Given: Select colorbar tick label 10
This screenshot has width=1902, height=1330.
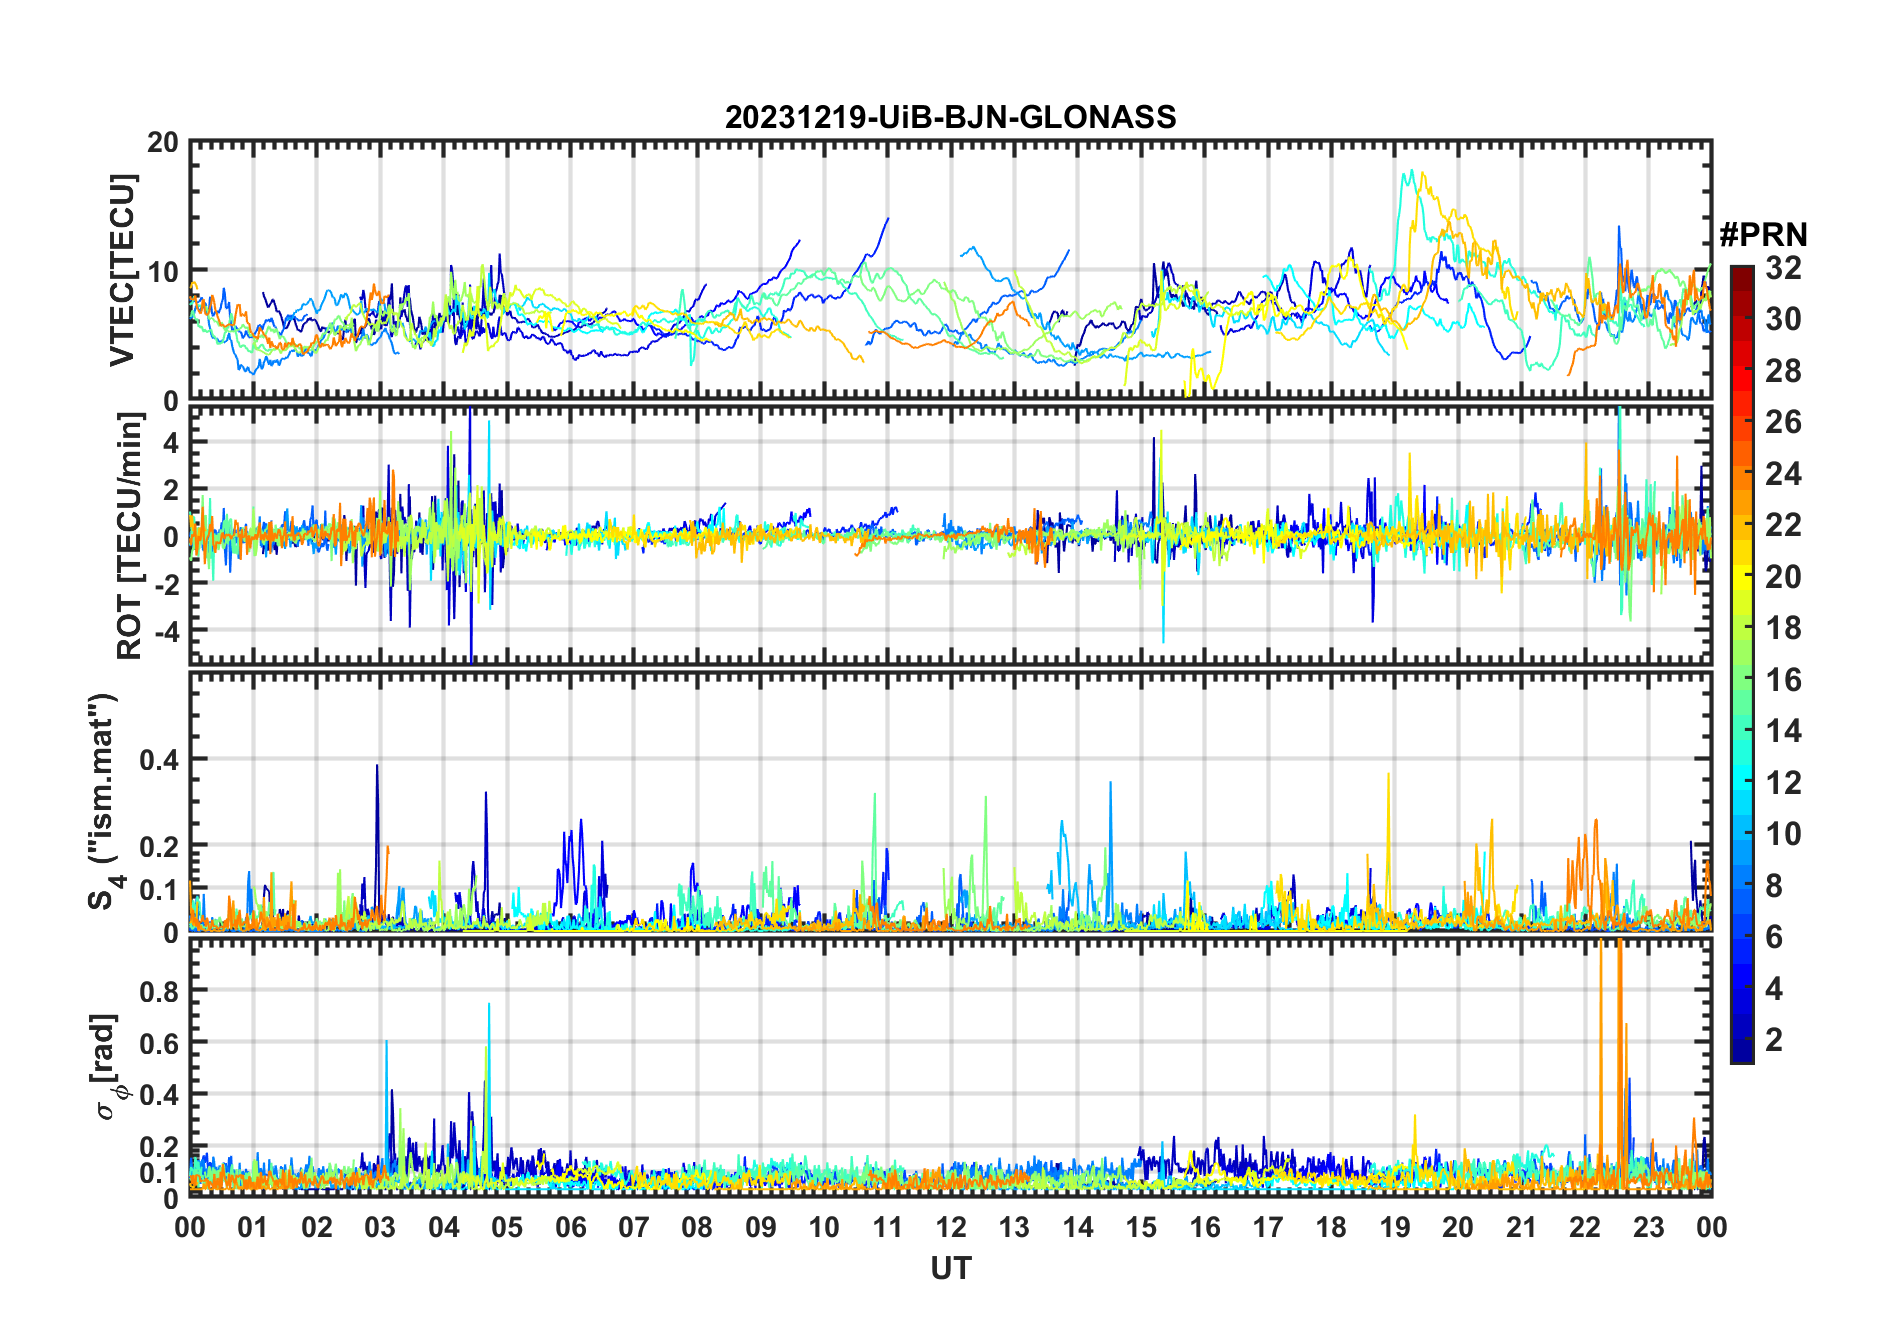Looking at the screenshot, I should point(1783,833).
